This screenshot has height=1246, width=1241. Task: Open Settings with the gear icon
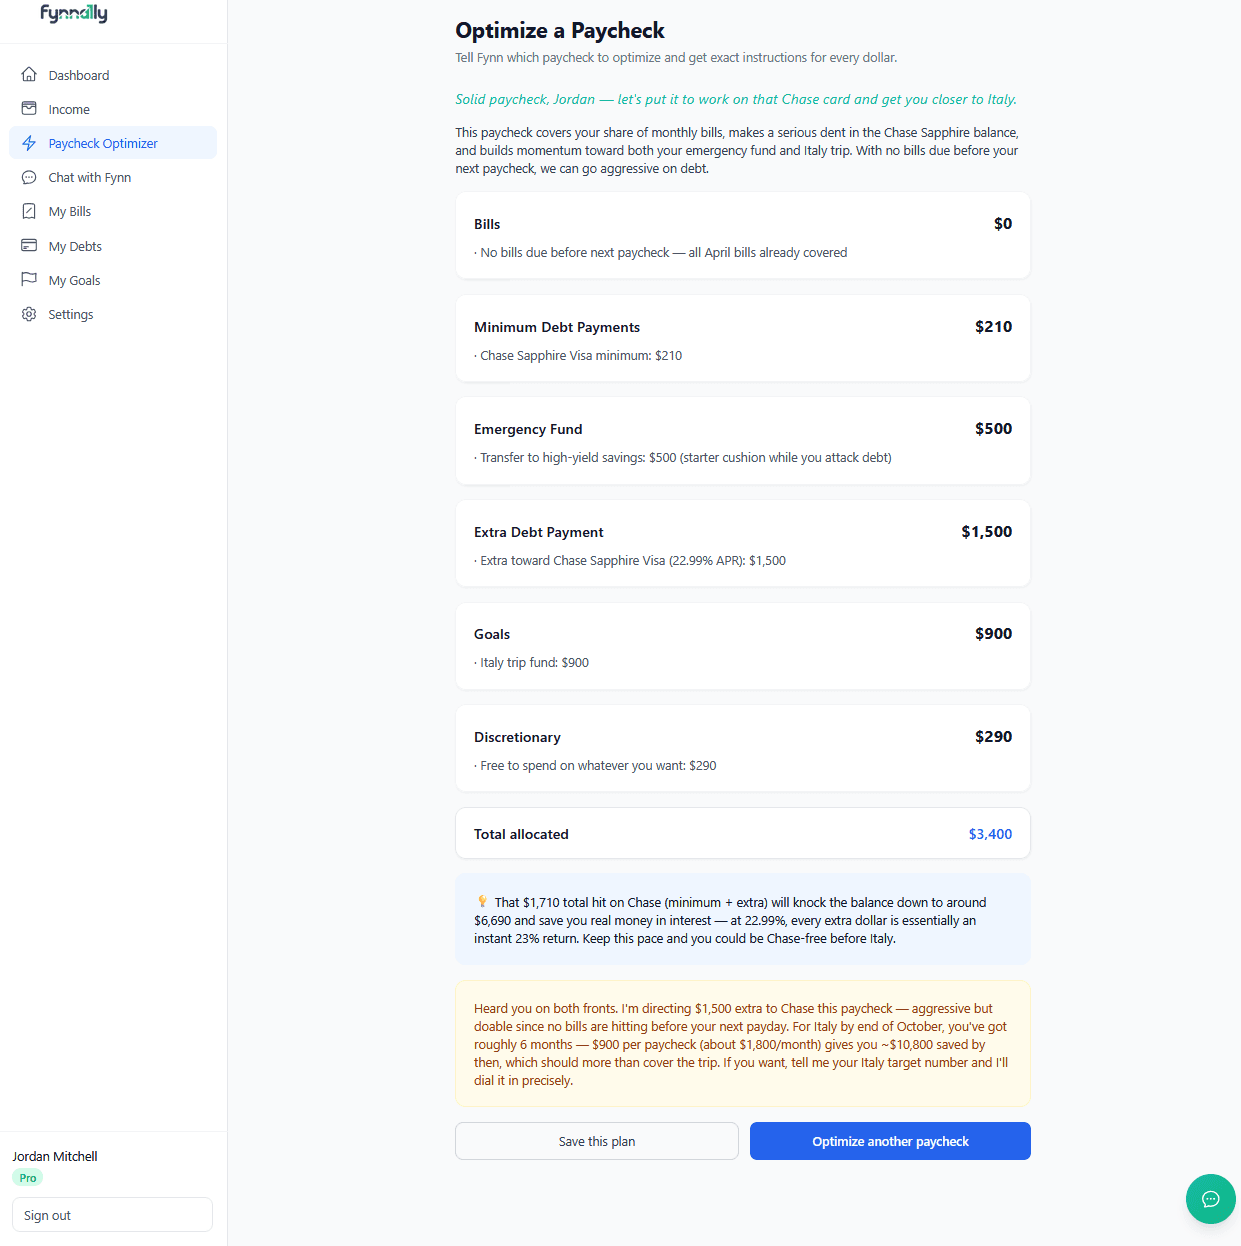pyautogui.click(x=30, y=314)
